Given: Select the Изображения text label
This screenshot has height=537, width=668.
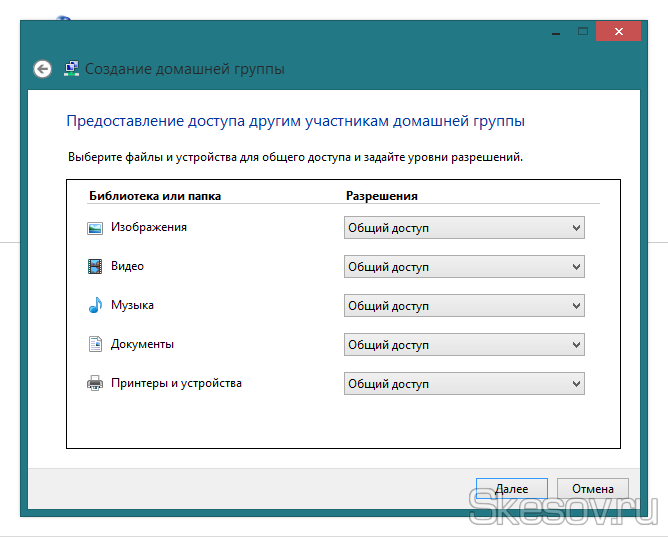Looking at the screenshot, I should click(x=148, y=228).
